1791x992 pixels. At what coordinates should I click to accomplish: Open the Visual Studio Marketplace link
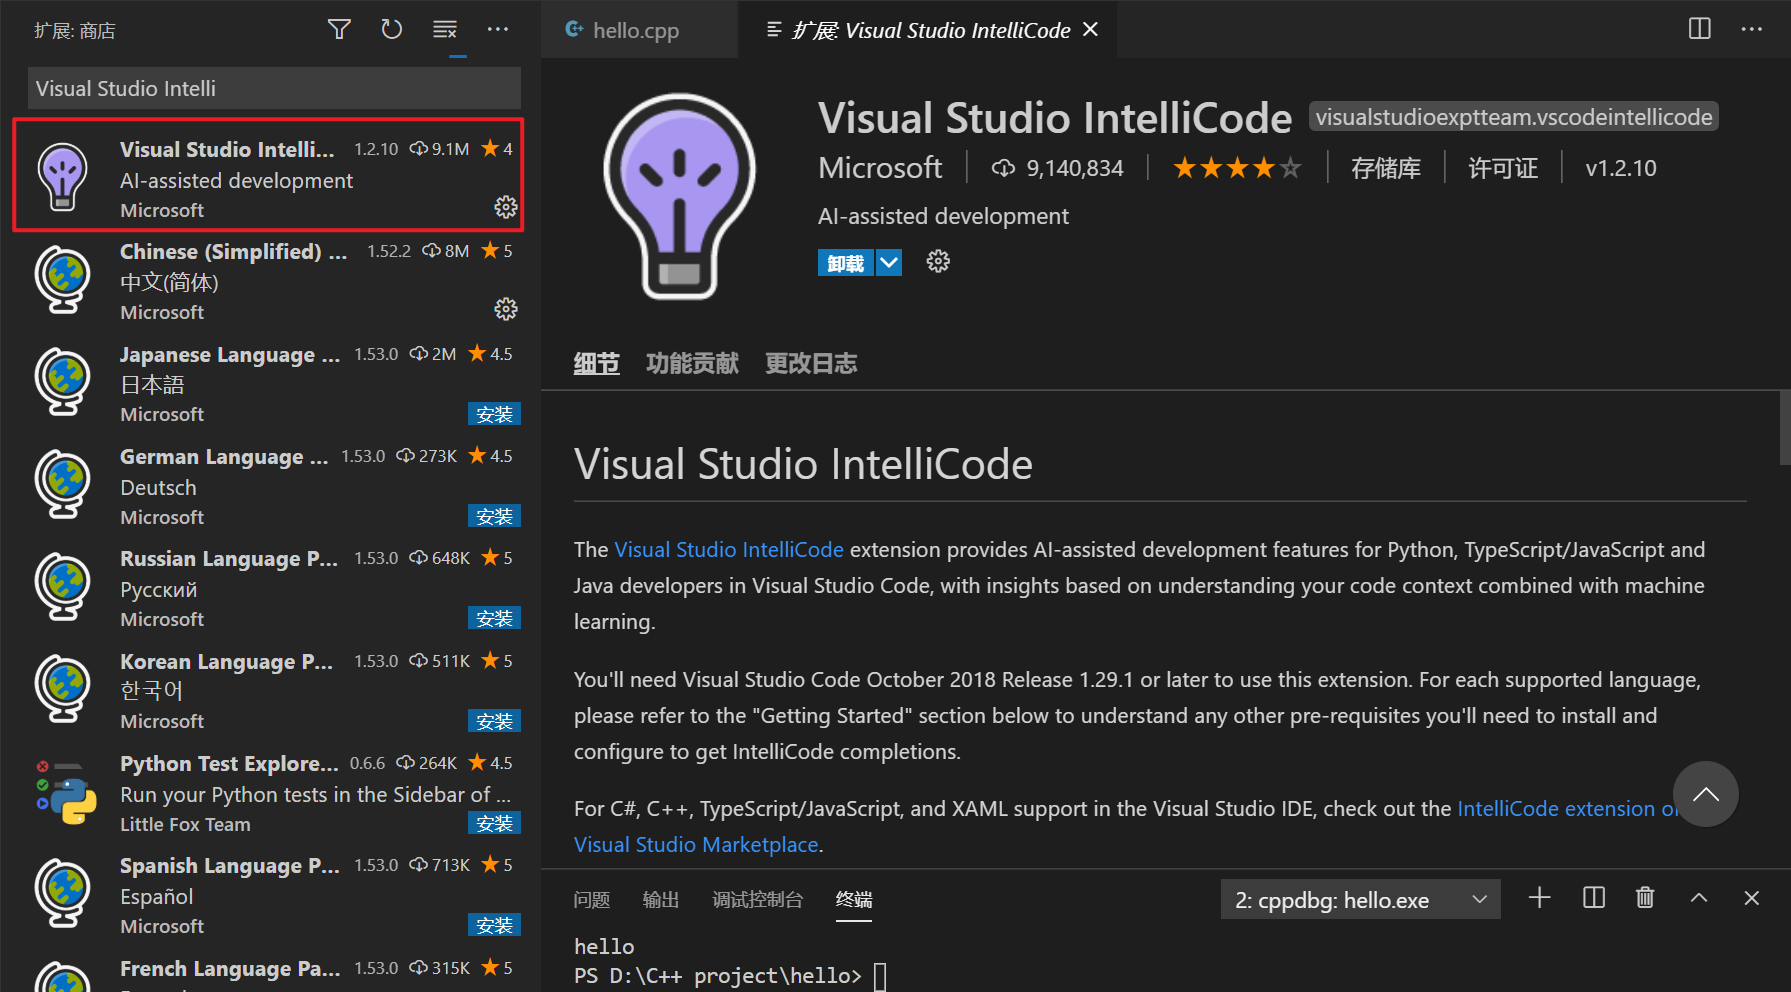pyautogui.click(x=696, y=844)
